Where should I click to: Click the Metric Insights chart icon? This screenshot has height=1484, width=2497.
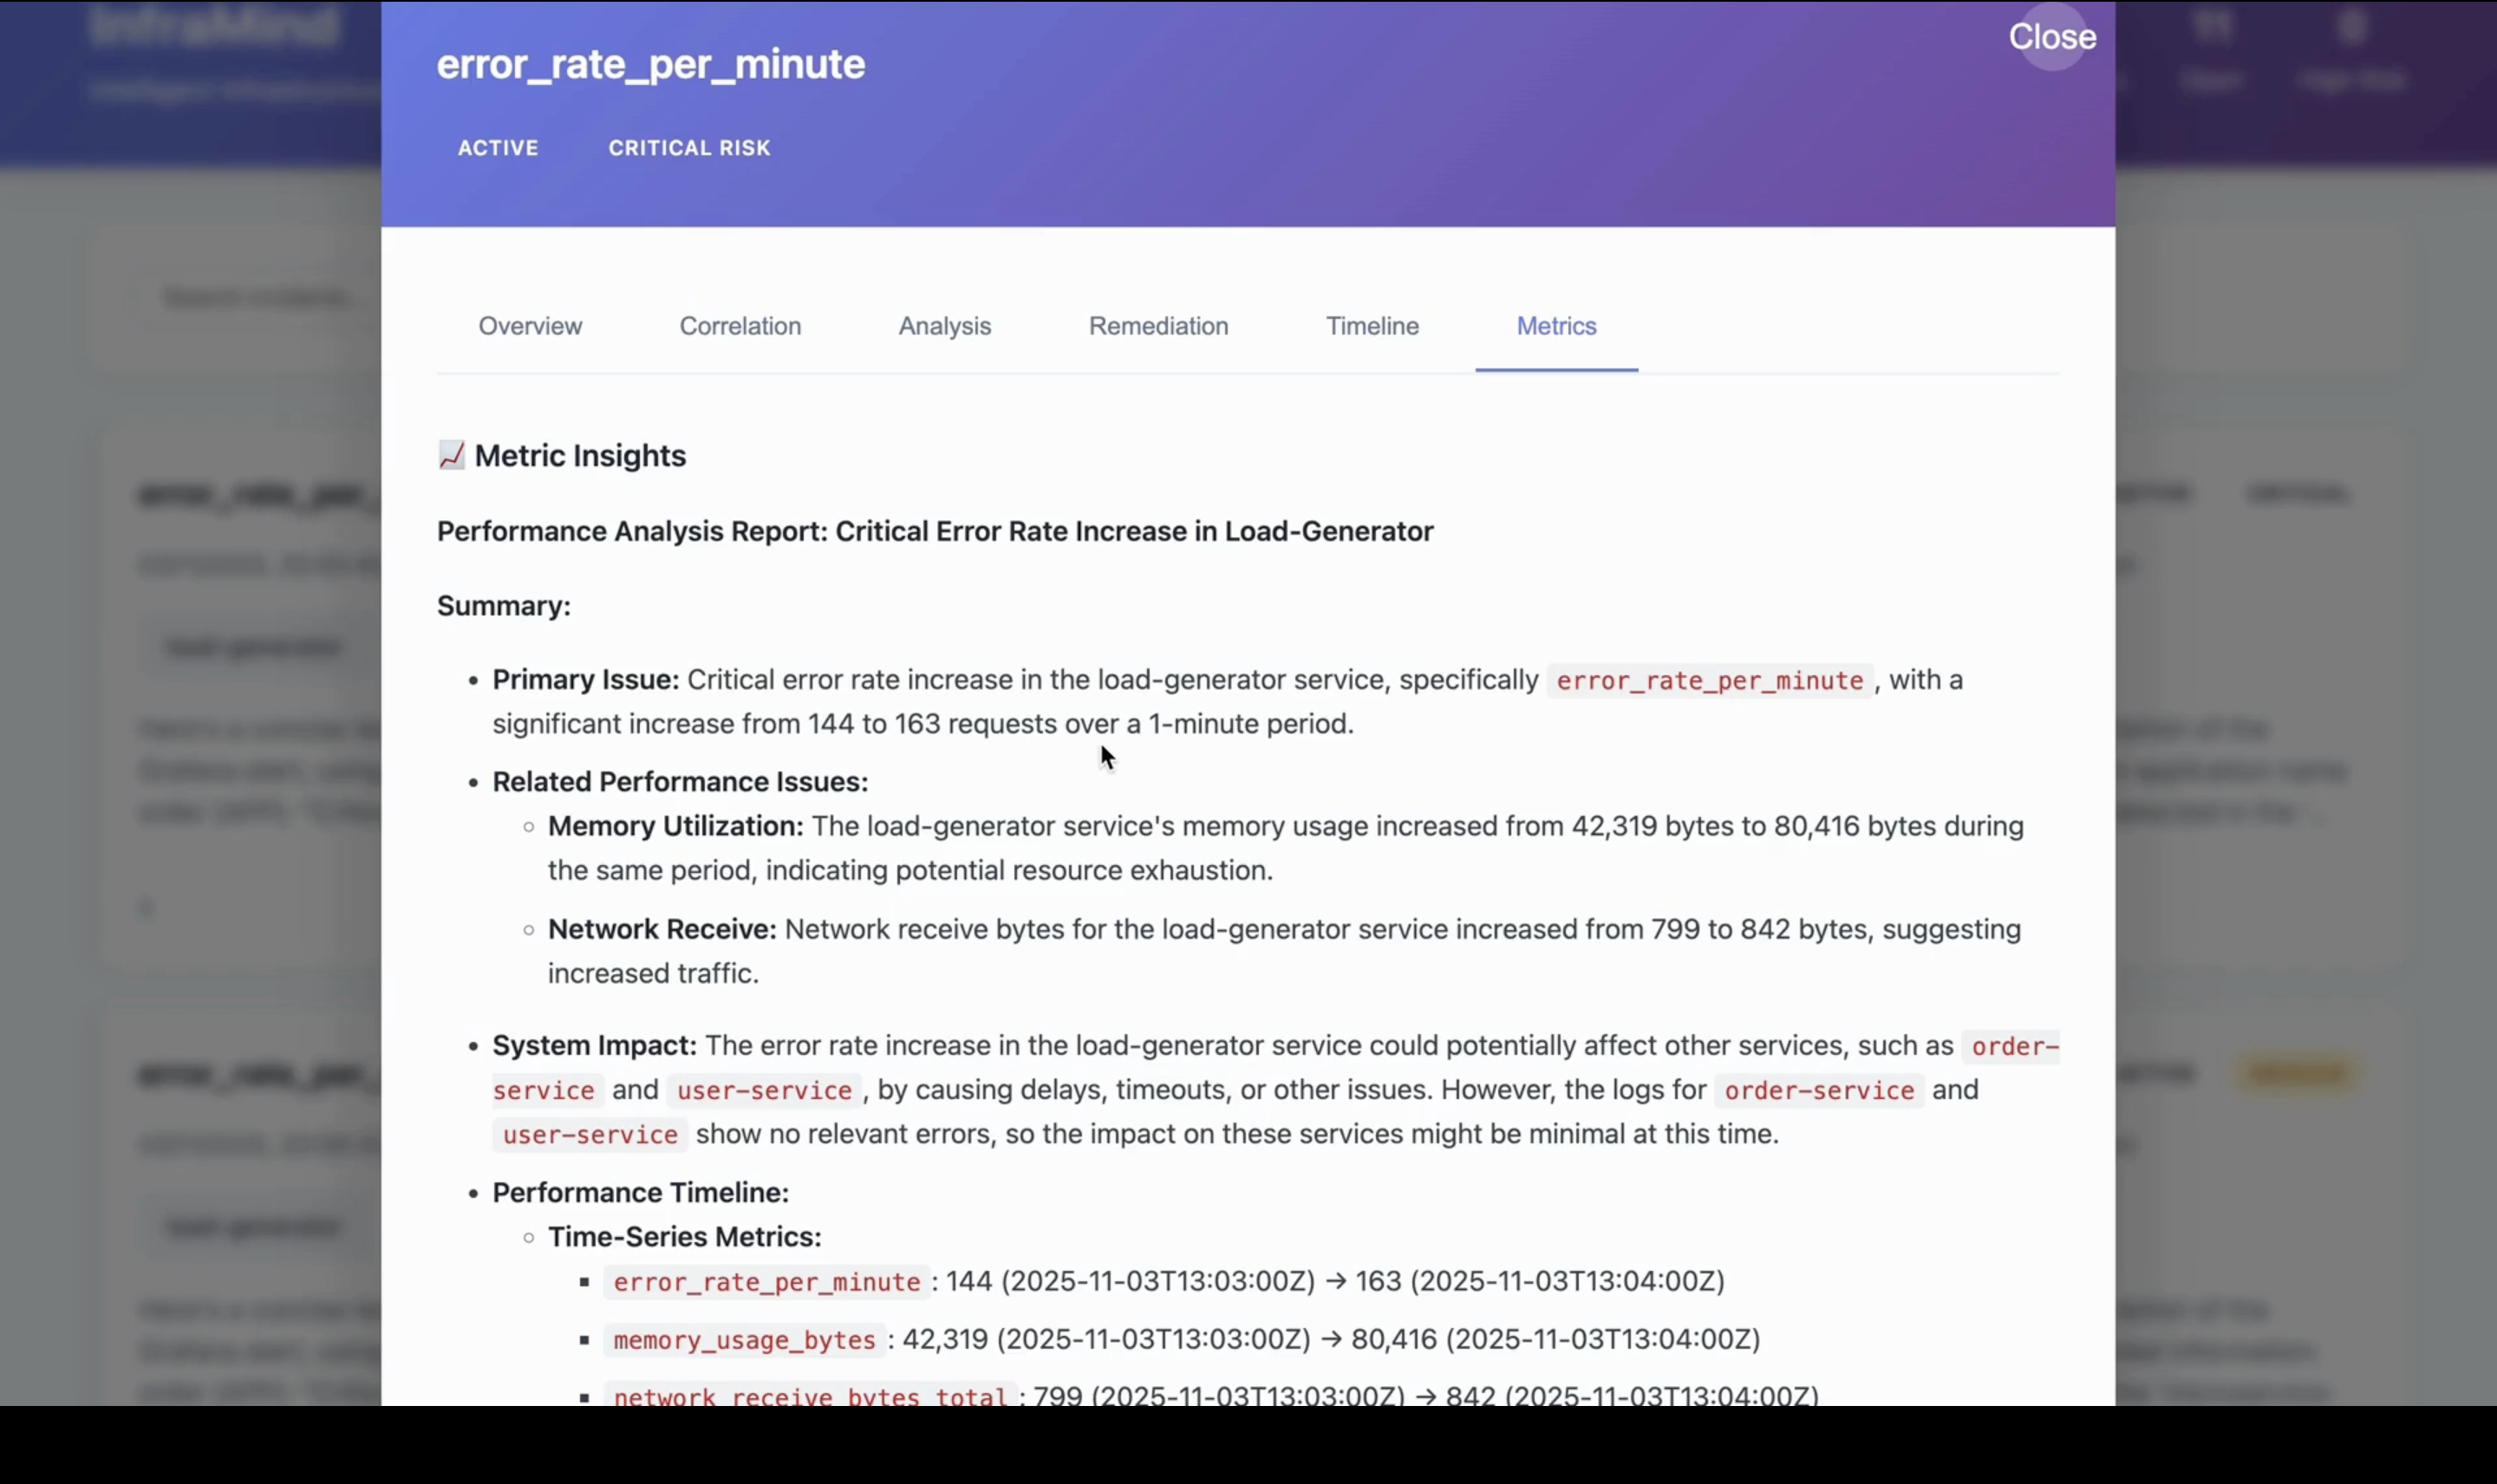(451, 456)
